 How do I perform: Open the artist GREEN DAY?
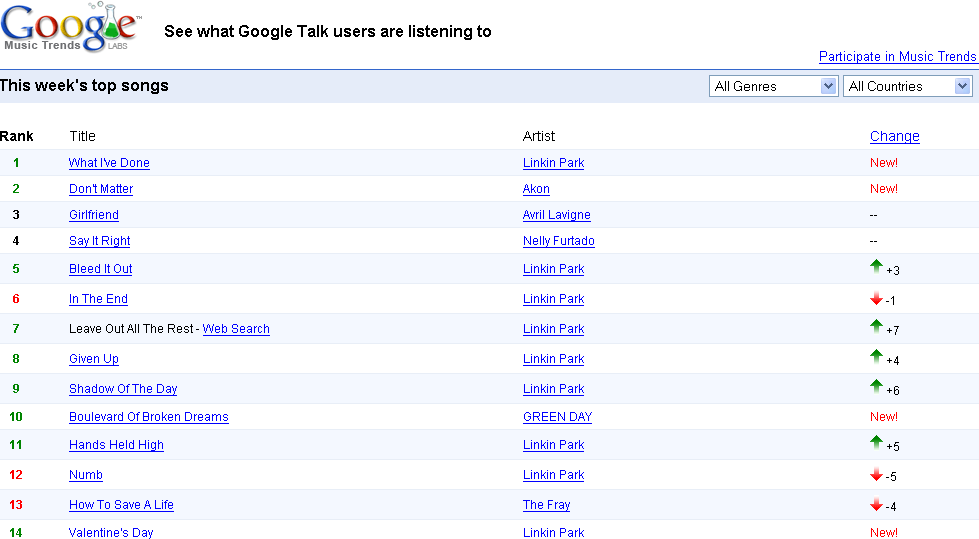tap(558, 417)
